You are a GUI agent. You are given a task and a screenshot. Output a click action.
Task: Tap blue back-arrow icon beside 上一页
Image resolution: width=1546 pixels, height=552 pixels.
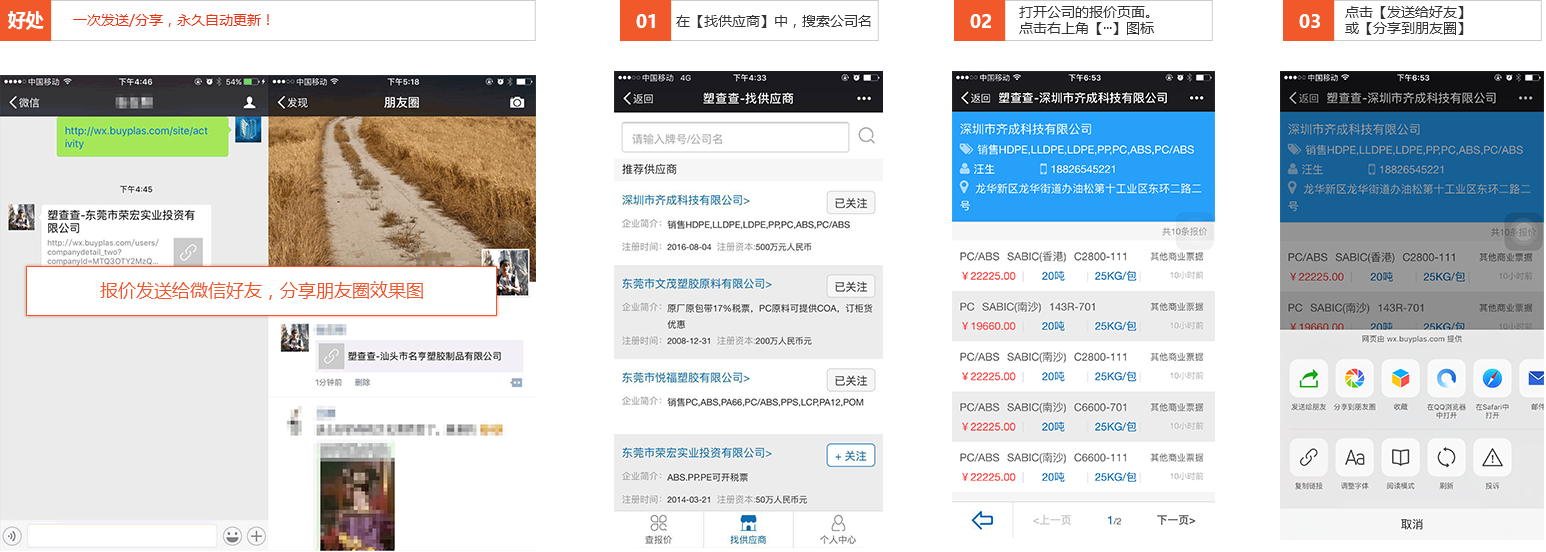pyautogui.click(x=982, y=520)
